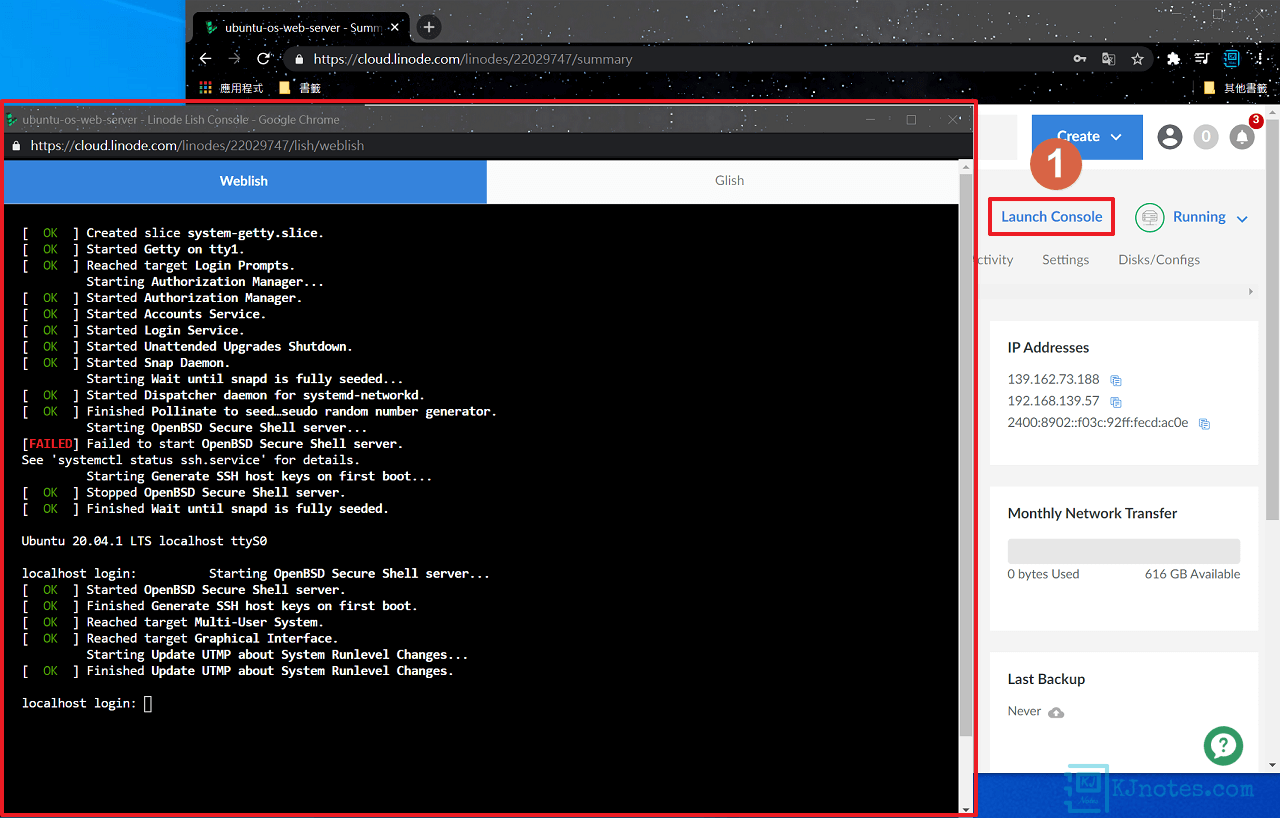Click the IP Addresses heading
Image resolution: width=1280 pixels, height=818 pixels.
(1048, 348)
